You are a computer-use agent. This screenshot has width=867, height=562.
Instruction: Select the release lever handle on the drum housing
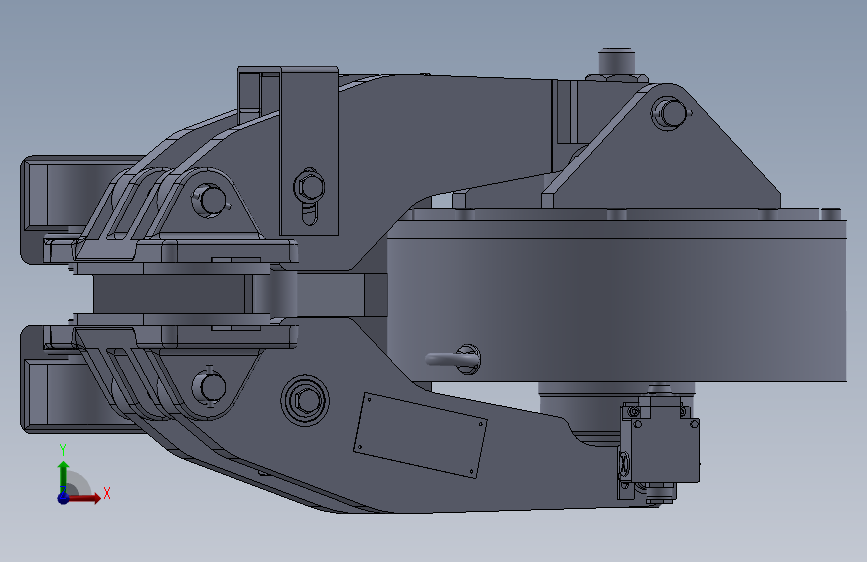452,360
